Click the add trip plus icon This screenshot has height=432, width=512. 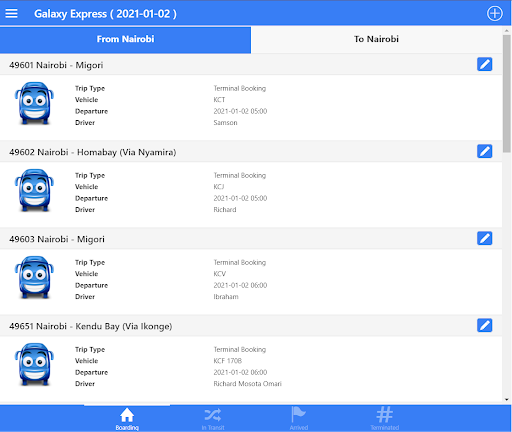(495, 14)
